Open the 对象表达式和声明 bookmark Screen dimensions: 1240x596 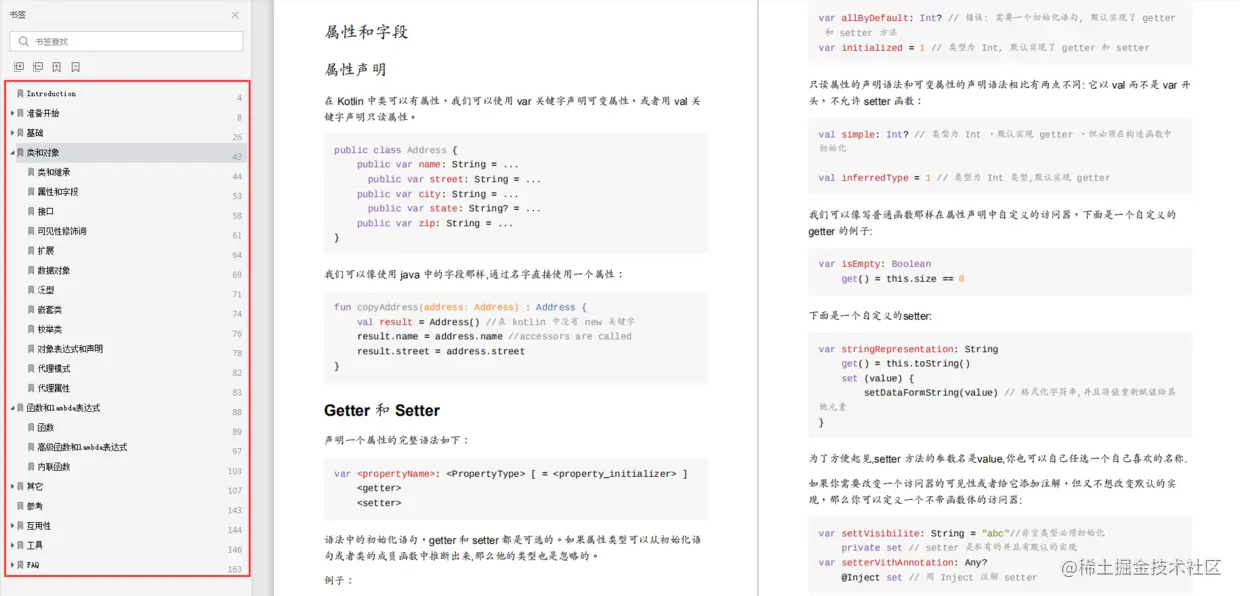coord(70,349)
